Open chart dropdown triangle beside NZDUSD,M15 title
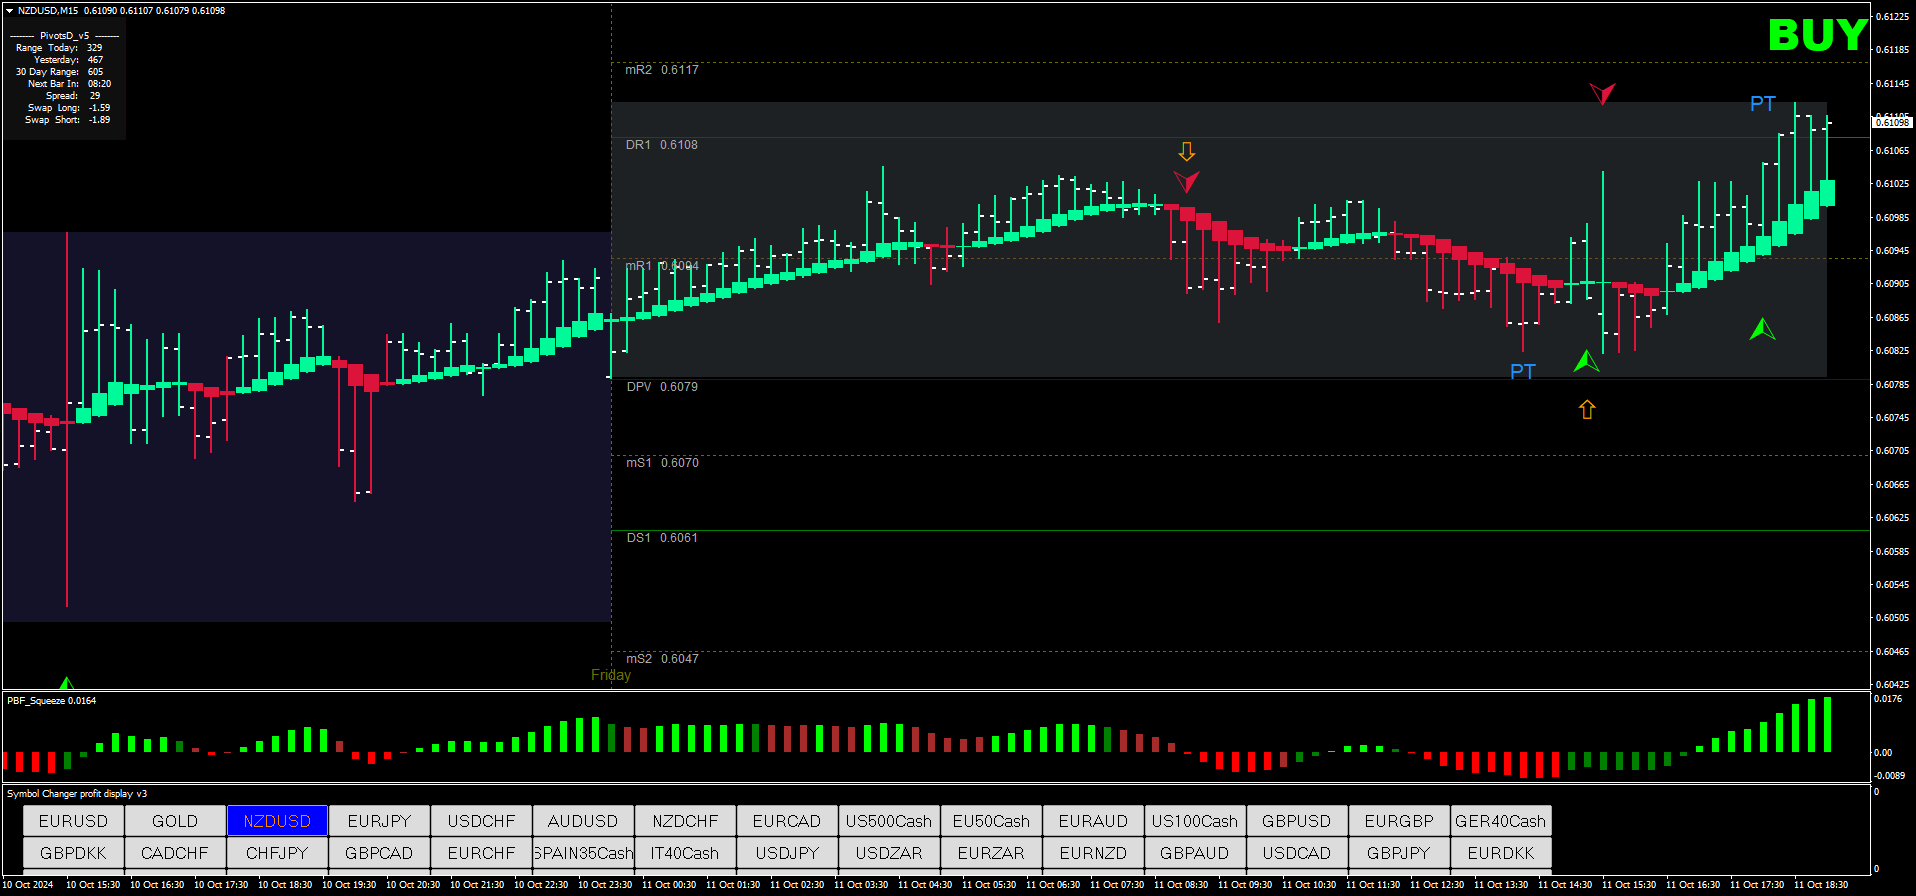The height and width of the screenshot is (896, 1916). click(10, 11)
